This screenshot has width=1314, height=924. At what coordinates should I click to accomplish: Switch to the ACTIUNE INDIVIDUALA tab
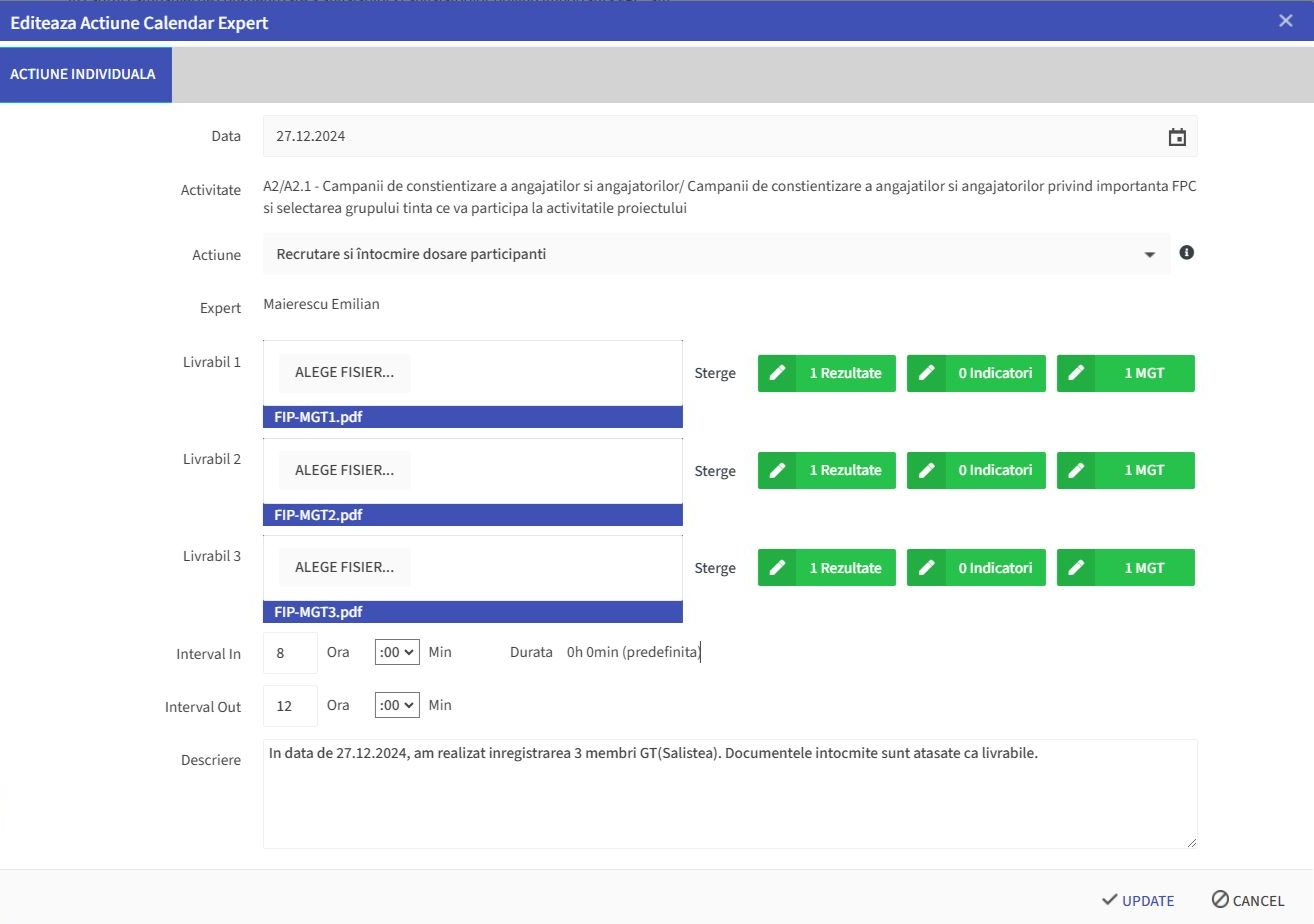(x=86, y=74)
